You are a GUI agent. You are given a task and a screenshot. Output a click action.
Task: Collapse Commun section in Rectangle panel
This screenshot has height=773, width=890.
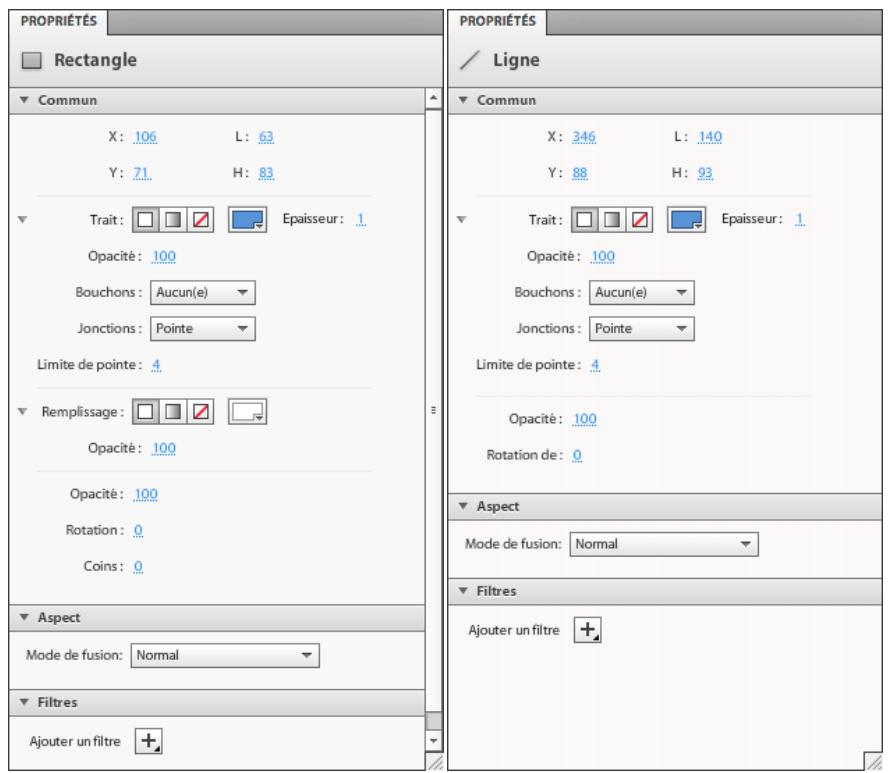[x=24, y=100]
